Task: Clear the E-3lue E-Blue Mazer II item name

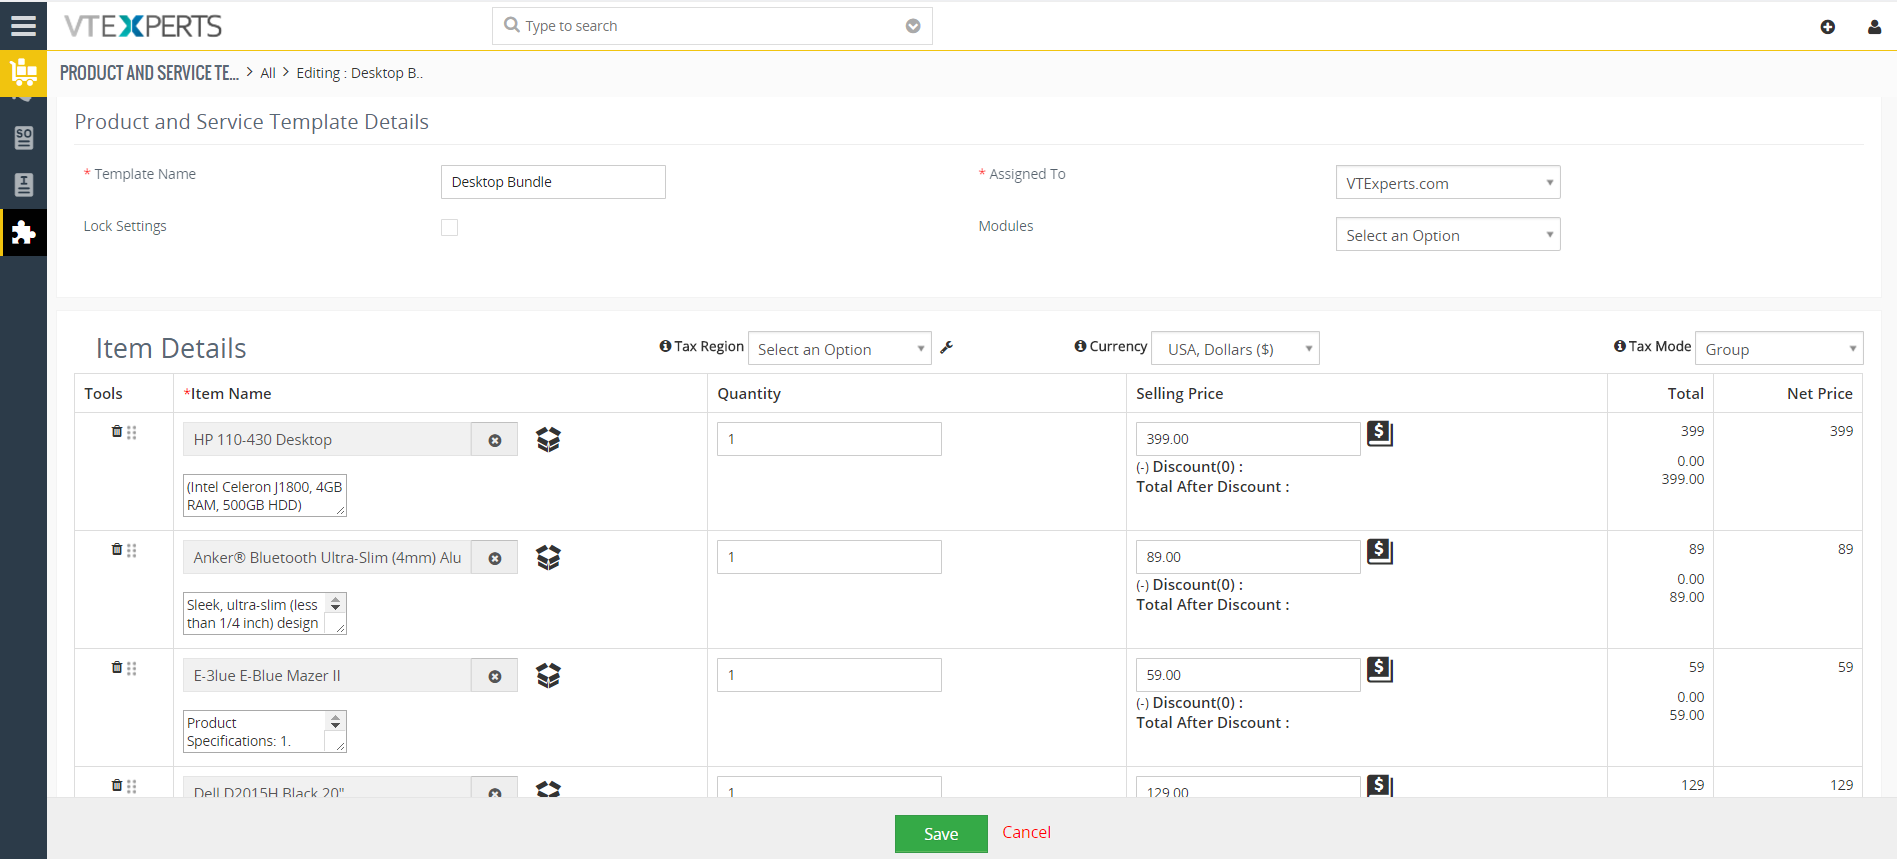Action: tap(494, 676)
